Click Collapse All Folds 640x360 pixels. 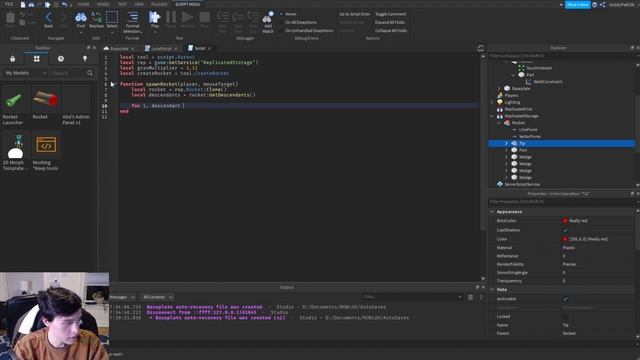click(x=391, y=31)
